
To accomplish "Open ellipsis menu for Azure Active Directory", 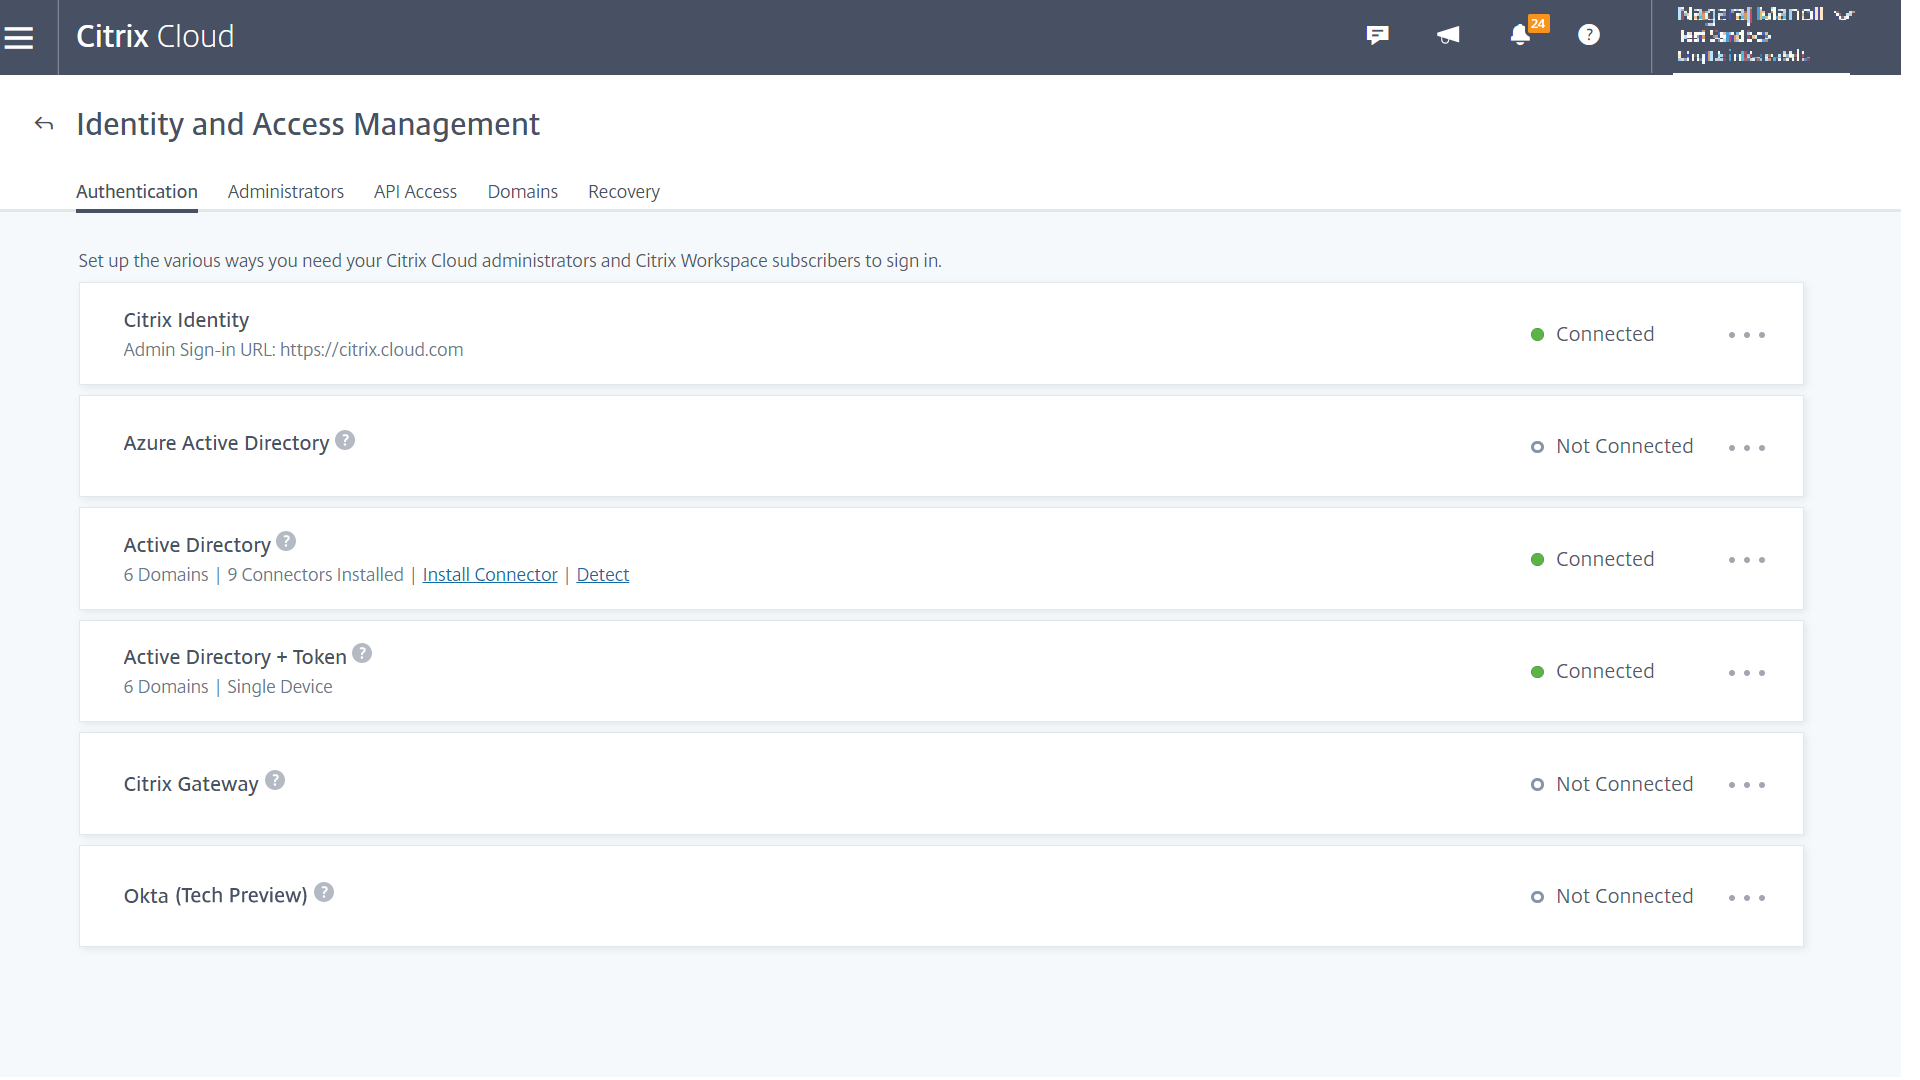I will [x=1746, y=448].
